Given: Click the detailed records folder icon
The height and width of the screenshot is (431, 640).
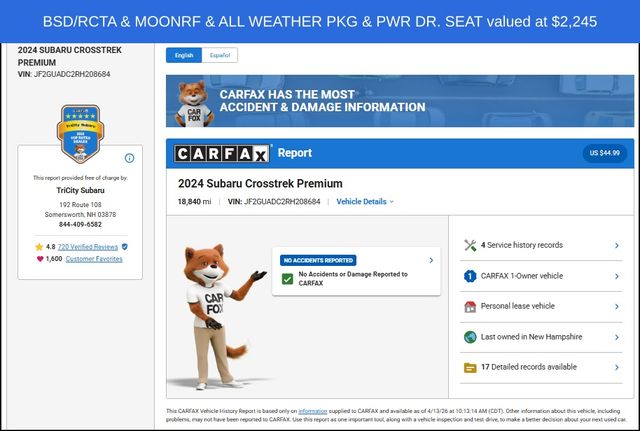Looking at the screenshot, I should pos(470,368).
